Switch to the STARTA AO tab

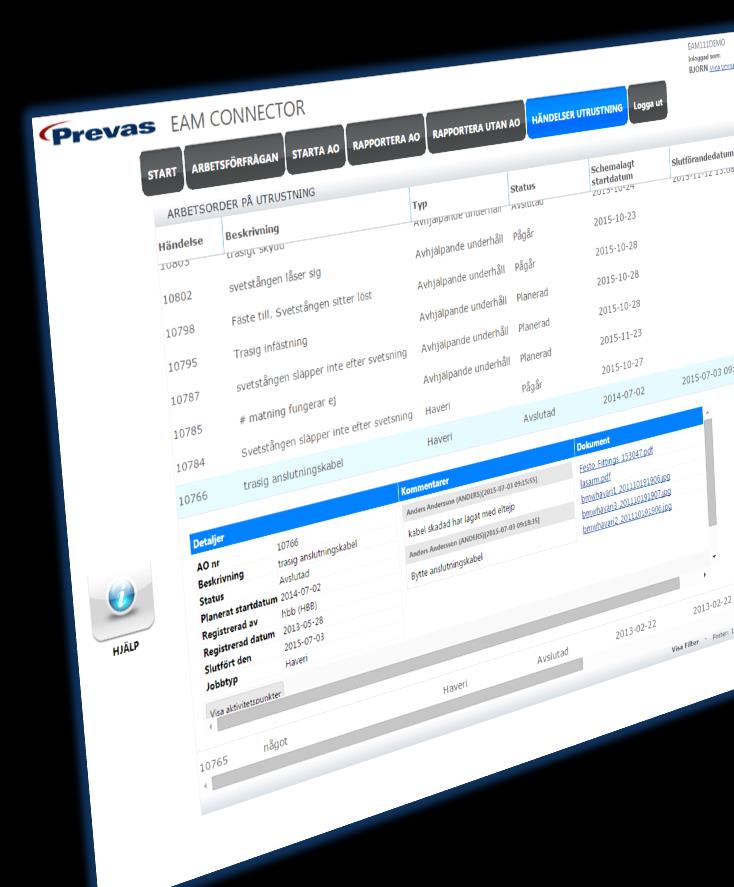point(316,150)
